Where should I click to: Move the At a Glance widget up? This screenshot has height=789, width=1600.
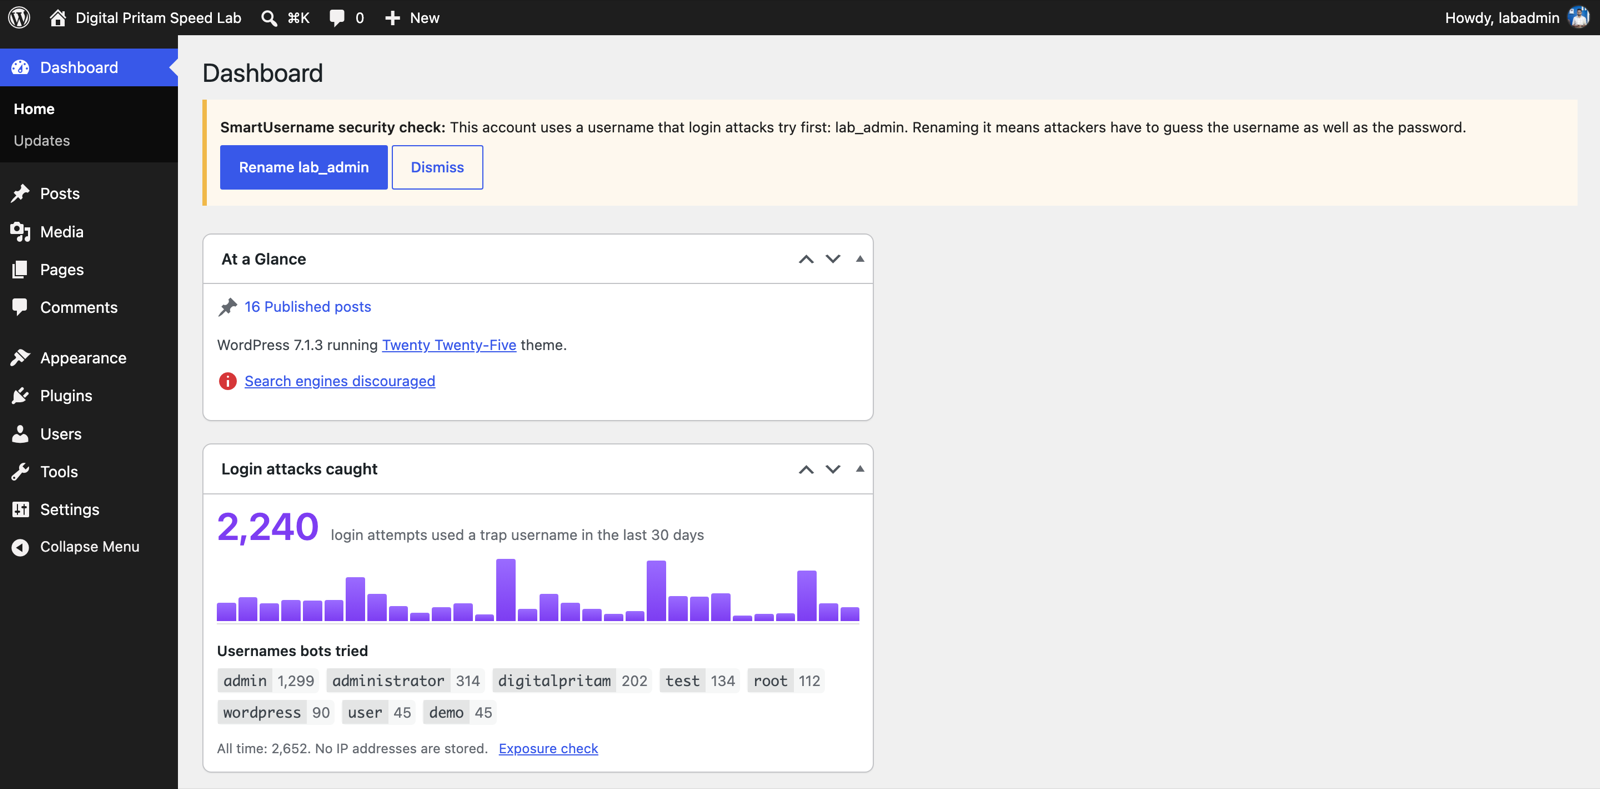click(x=806, y=259)
